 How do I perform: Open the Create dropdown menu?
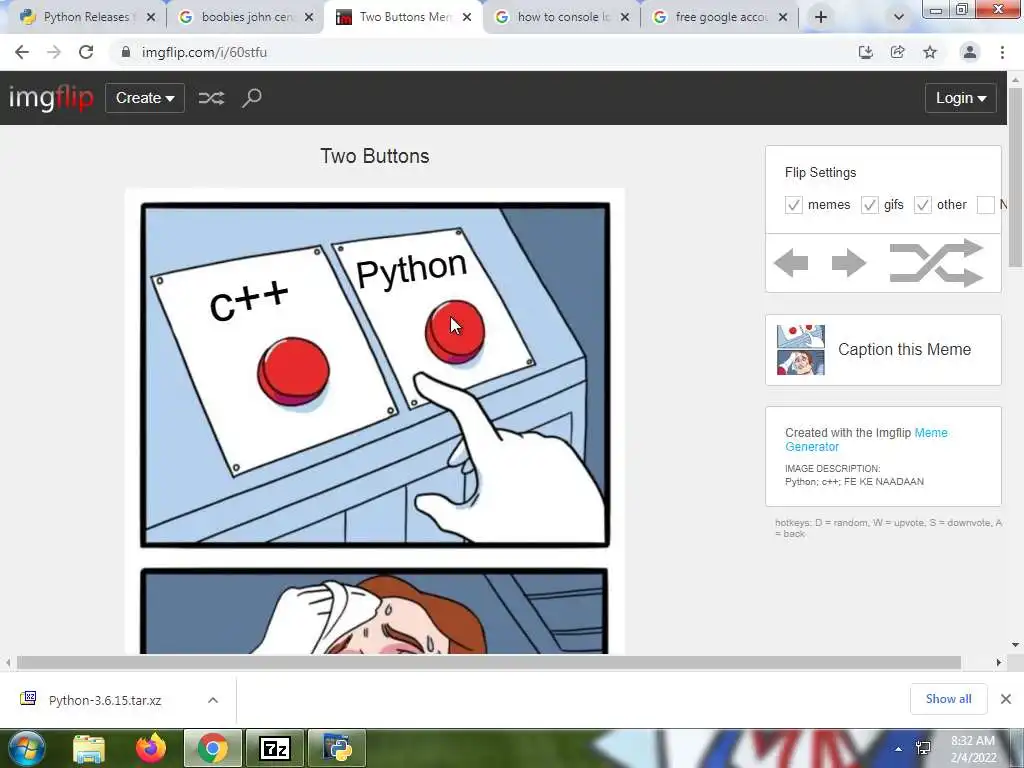pyautogui.click(x=145, y=98)
